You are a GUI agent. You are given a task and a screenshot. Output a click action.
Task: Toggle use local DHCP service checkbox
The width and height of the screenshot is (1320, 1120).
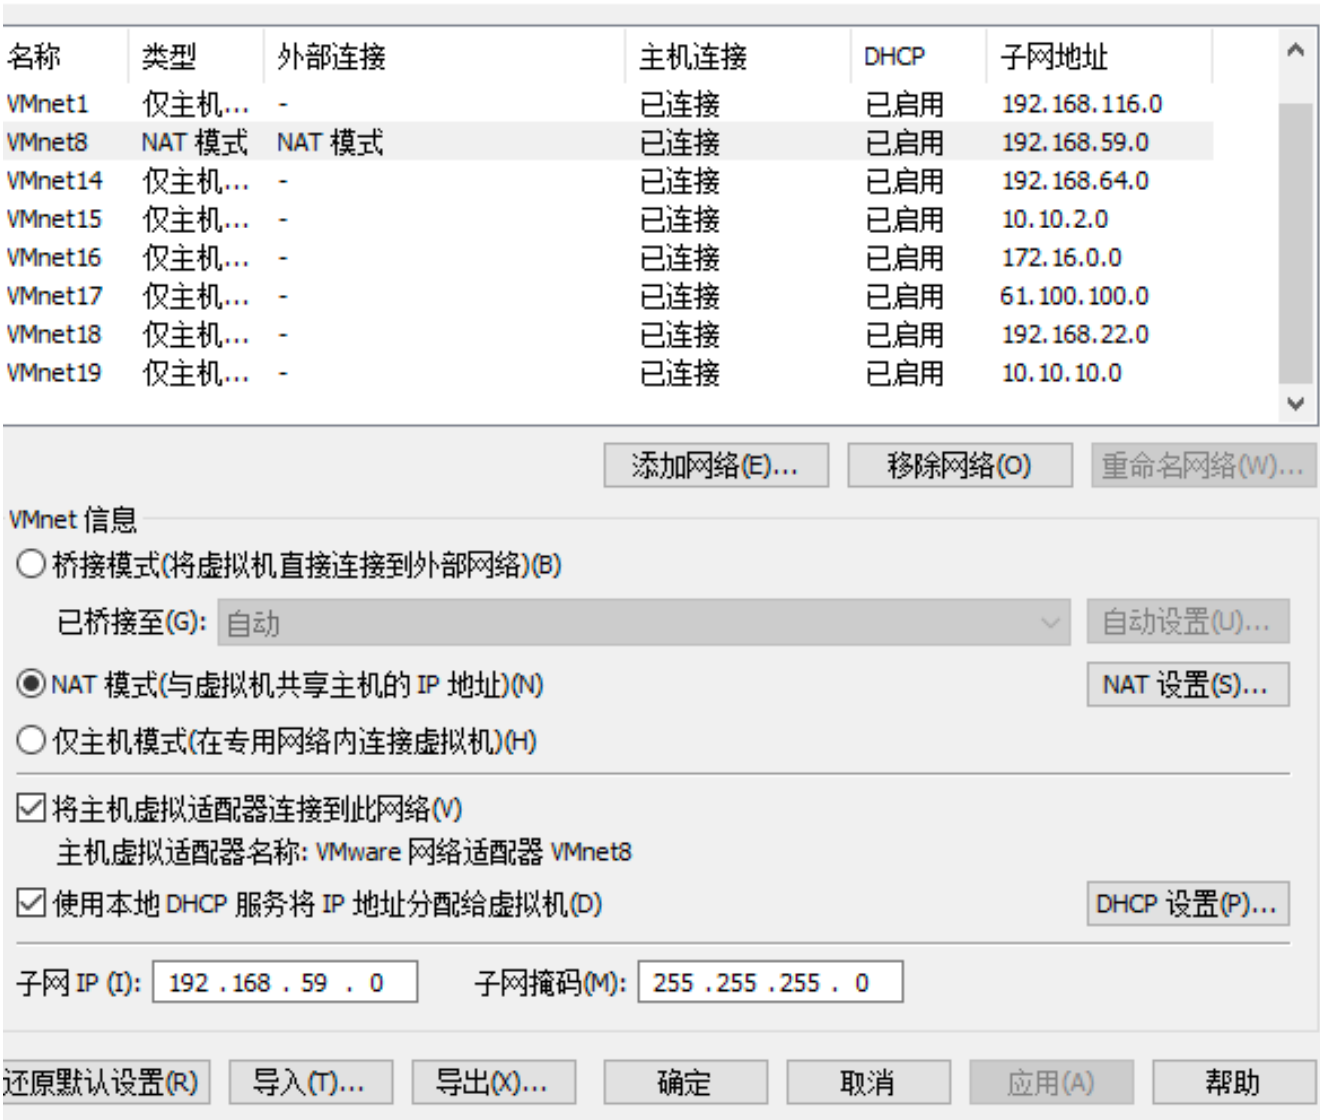[31, 903]
